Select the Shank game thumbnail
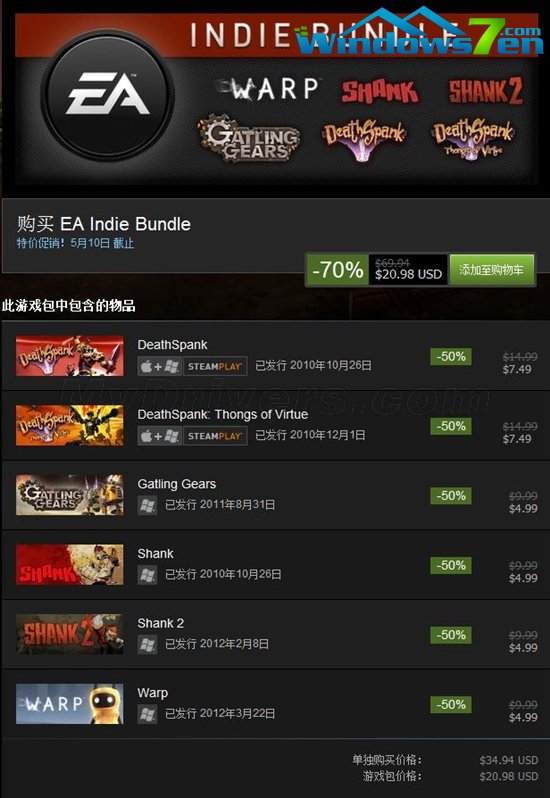550x798 pixels. 70,564
